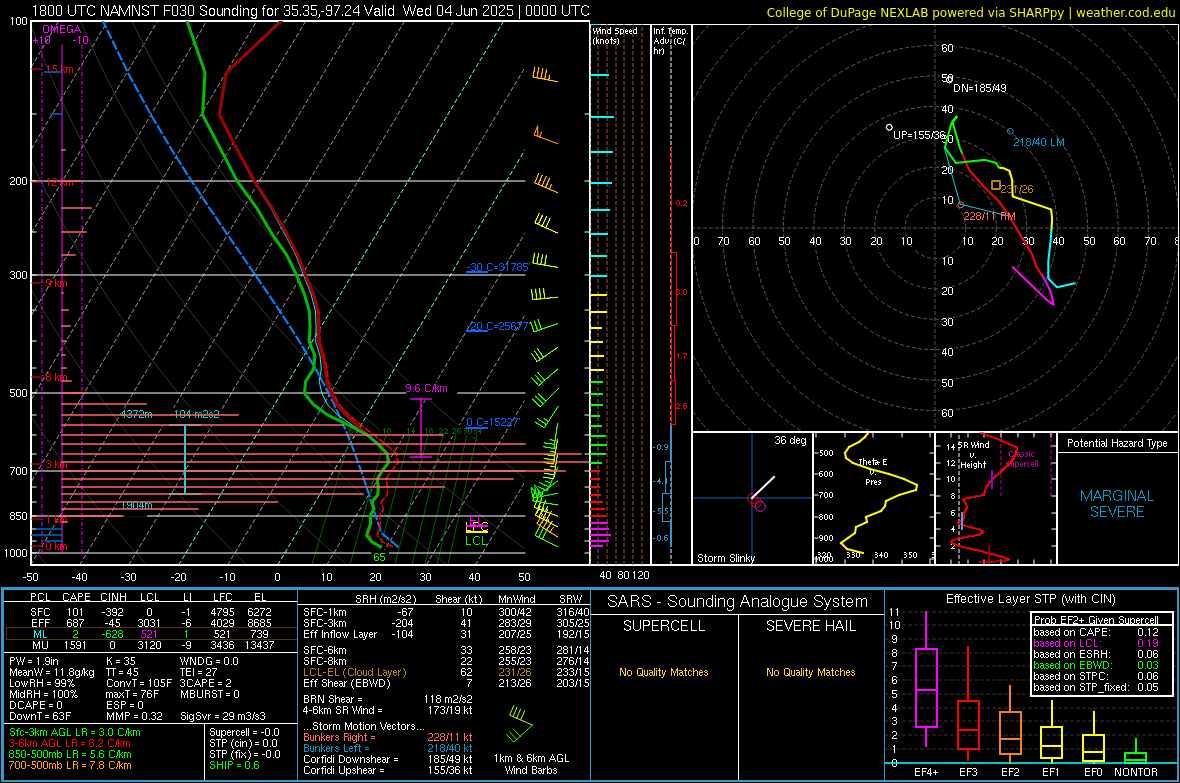Image resolution: width=1180 pixels, height=783 pixels.
Task: Click the BRN Shear = 118 m2/s2 line
Action: coord(387,699)
